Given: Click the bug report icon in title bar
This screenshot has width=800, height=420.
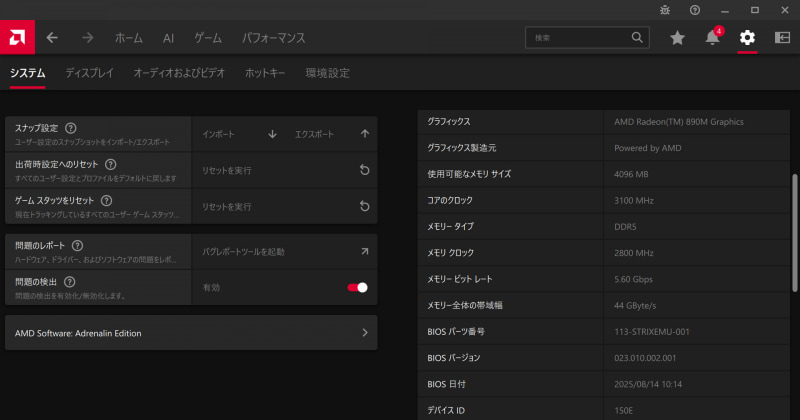Looking at the screenshot, I should [665, 10].
